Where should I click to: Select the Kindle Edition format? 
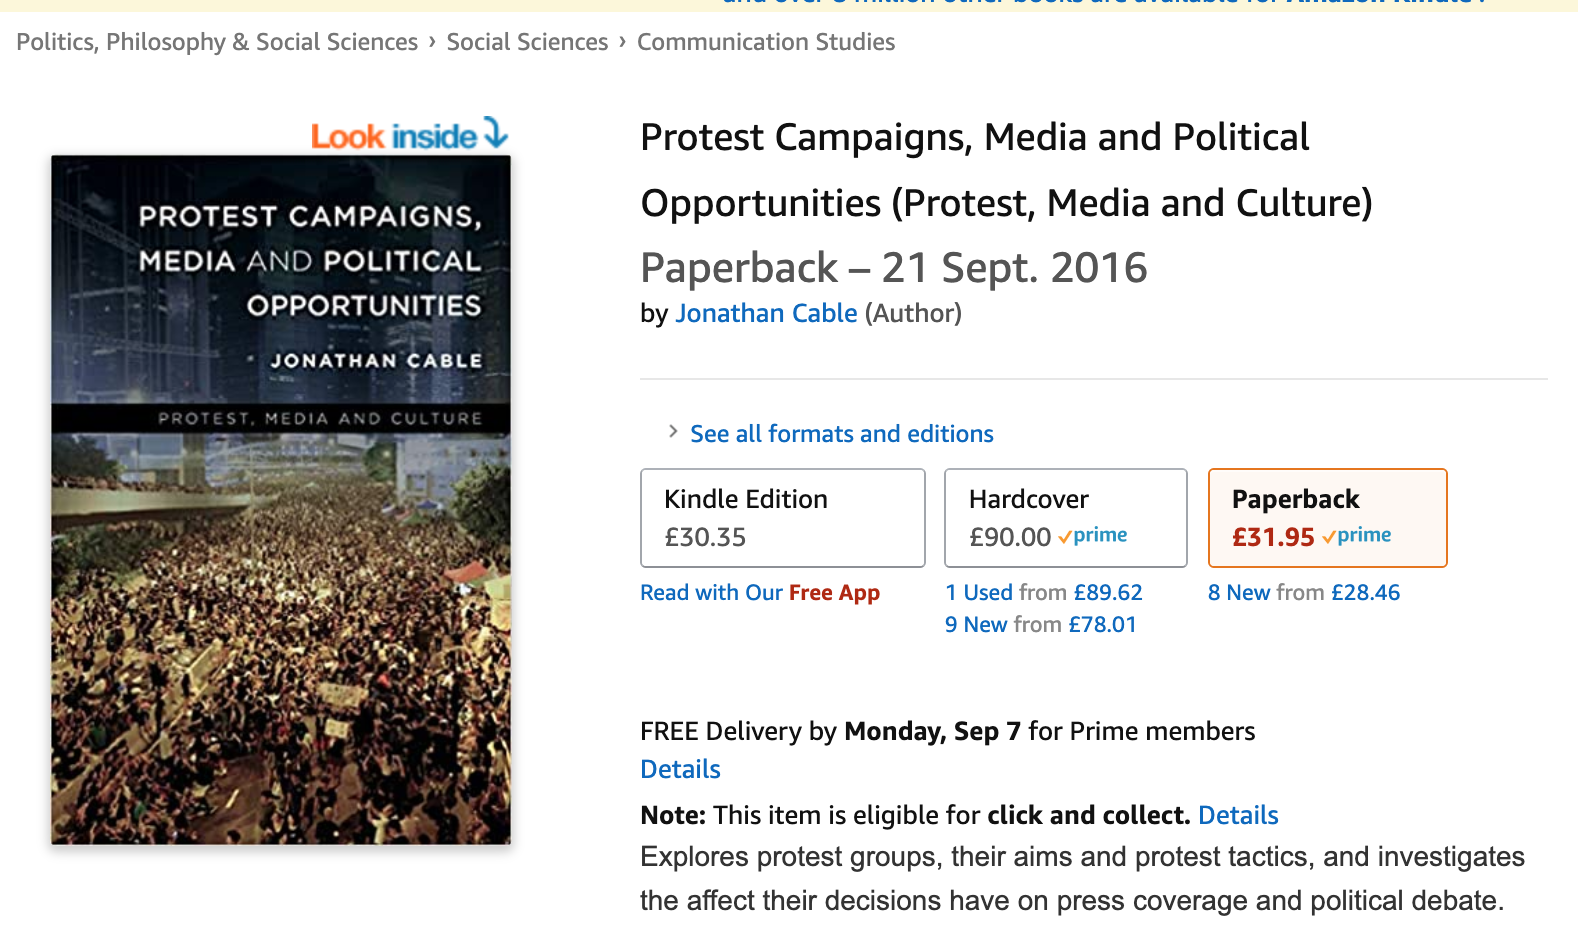click(x=782, y=518)
